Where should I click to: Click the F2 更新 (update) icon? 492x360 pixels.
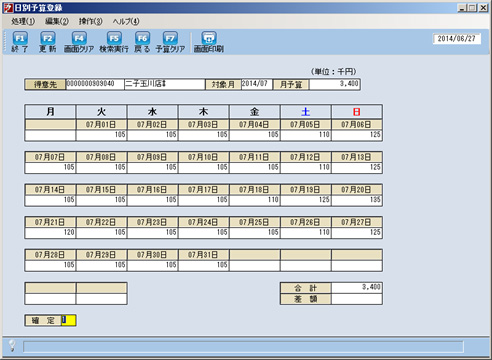pos(48,42)
